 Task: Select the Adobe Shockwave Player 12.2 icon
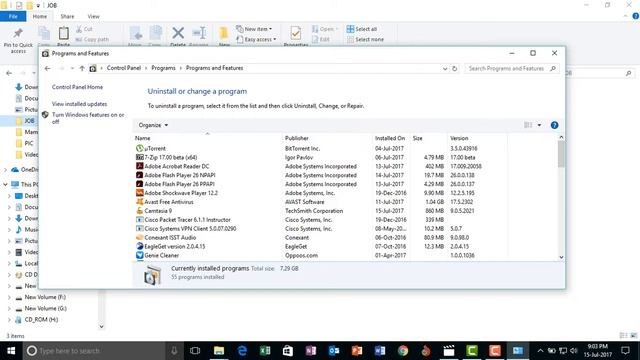point(140,193)
